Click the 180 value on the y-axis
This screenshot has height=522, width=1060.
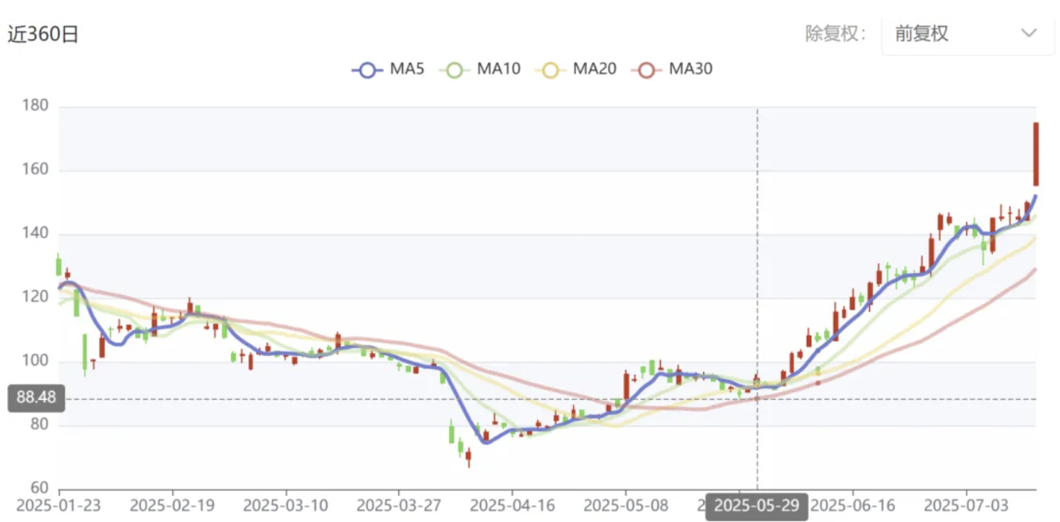[35, 107]
